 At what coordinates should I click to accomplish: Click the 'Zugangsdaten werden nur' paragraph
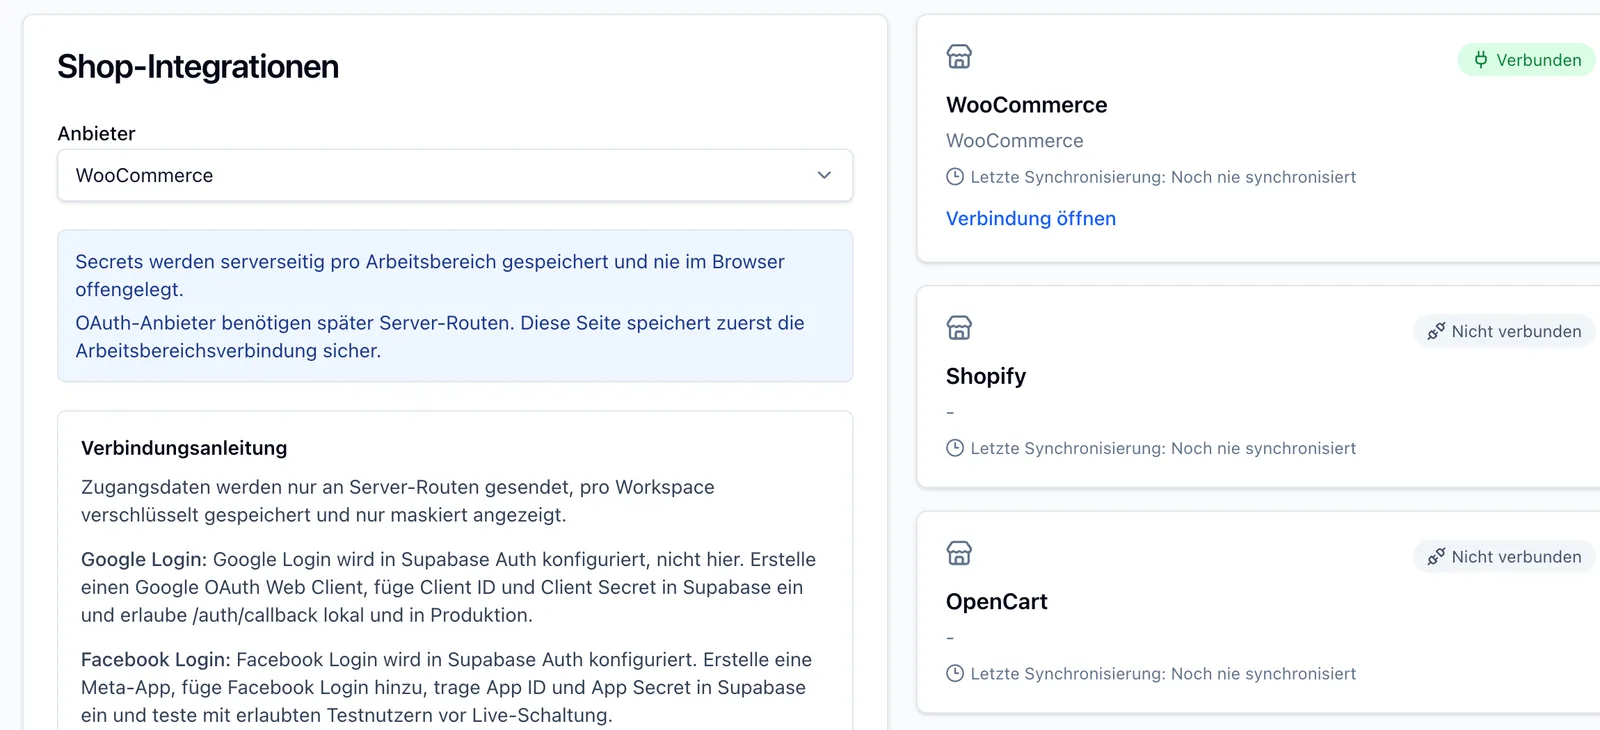click(398, 501)
